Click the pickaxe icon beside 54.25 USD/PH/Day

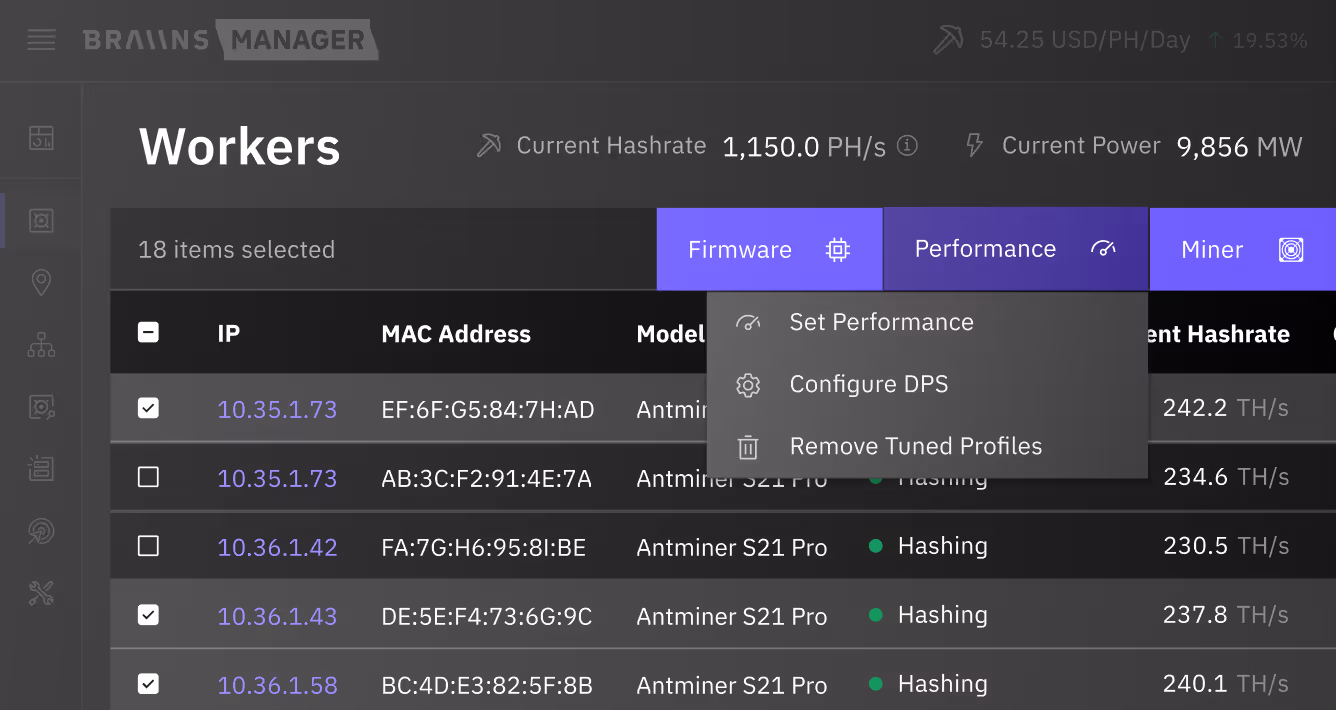[948, 40]
